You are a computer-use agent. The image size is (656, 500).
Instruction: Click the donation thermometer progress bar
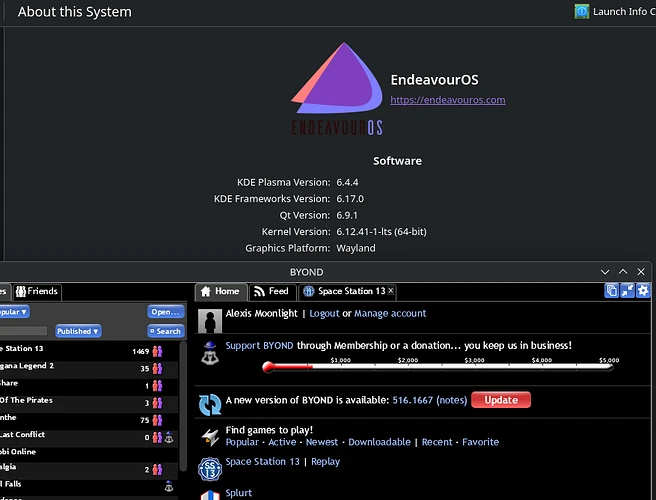click(x=440, y=367)
